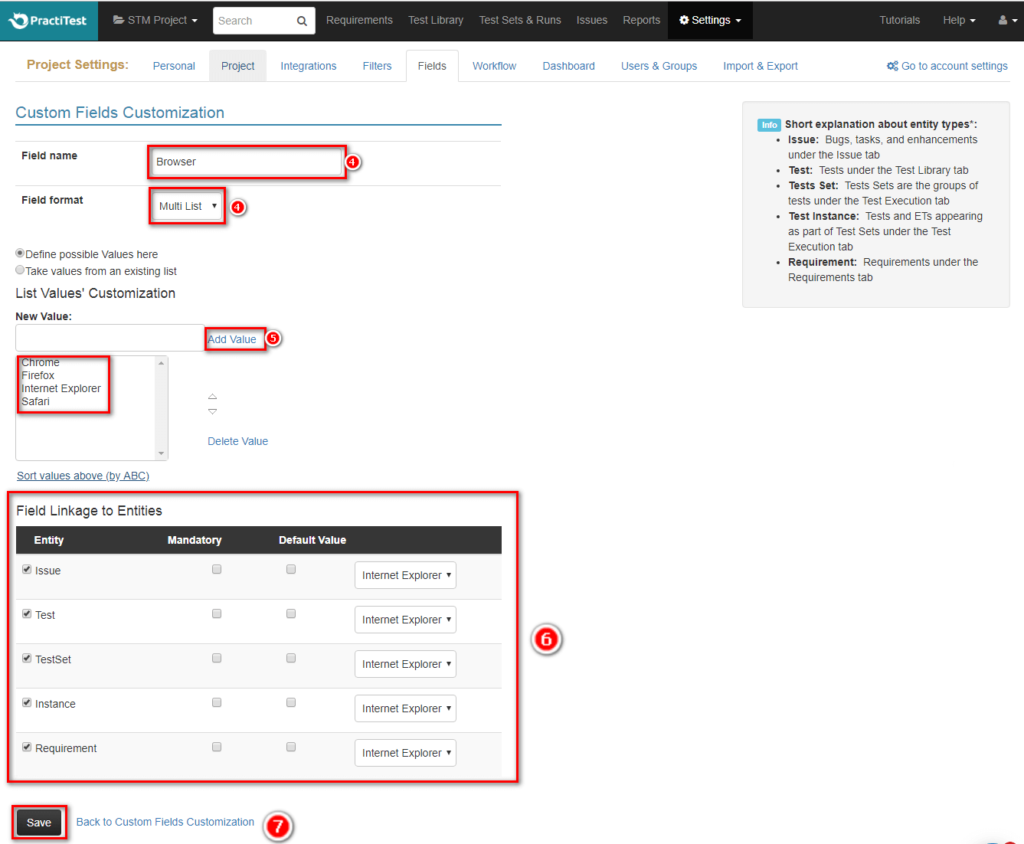Uncheck the Issue entity checkbox
1024x844 pixels.
[27, 569]
